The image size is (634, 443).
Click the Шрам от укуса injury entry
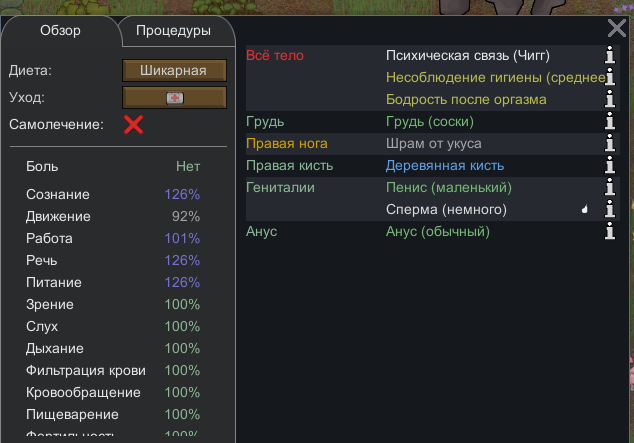pyautogui.click(x=433, y=144)
